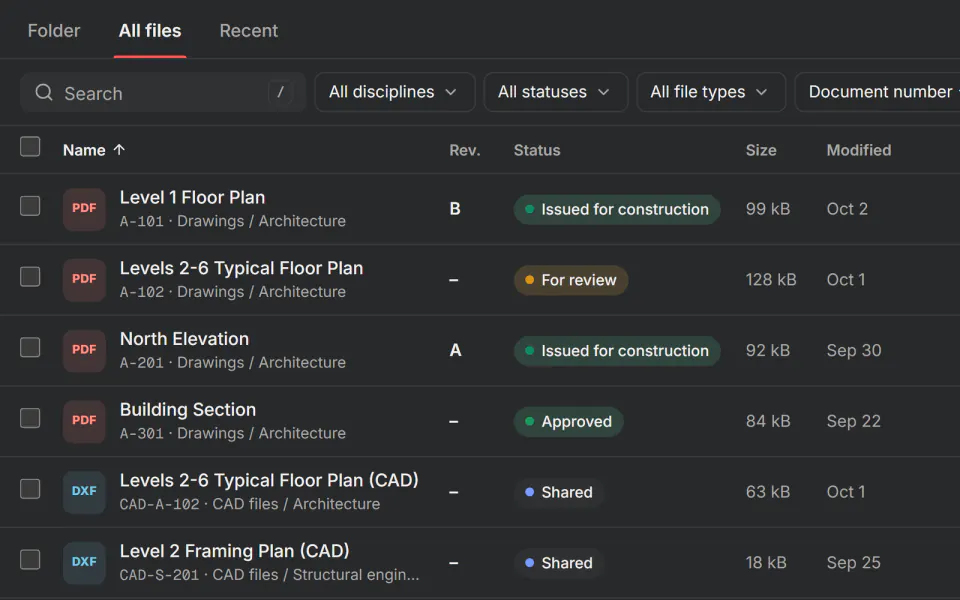The height and width of the screenshot is (600, 960).
Task: Click the PDF icon for Building Section
Action: tap(84, 421)
